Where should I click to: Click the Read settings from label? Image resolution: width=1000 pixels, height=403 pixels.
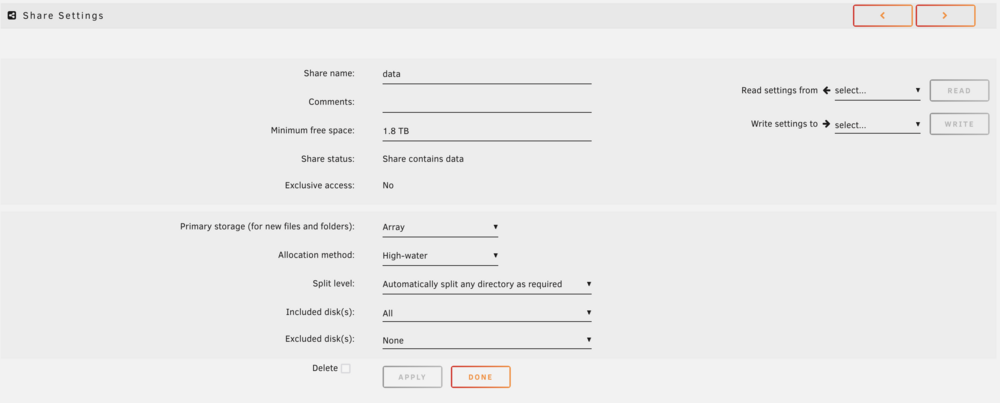(x=779, y=91)
